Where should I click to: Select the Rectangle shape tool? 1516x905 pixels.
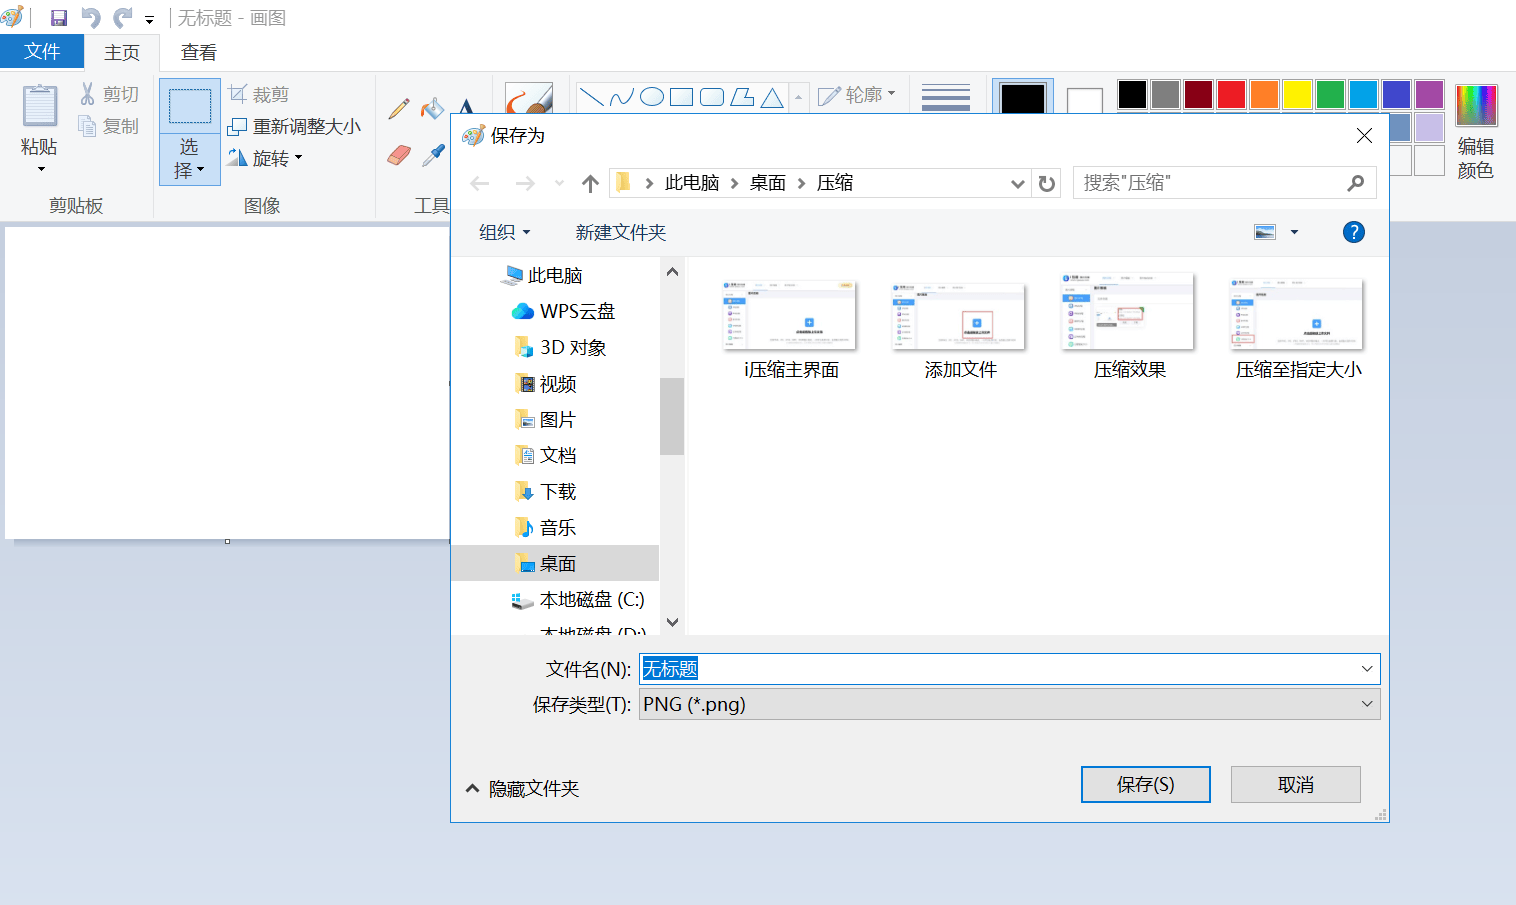point(681,96)
